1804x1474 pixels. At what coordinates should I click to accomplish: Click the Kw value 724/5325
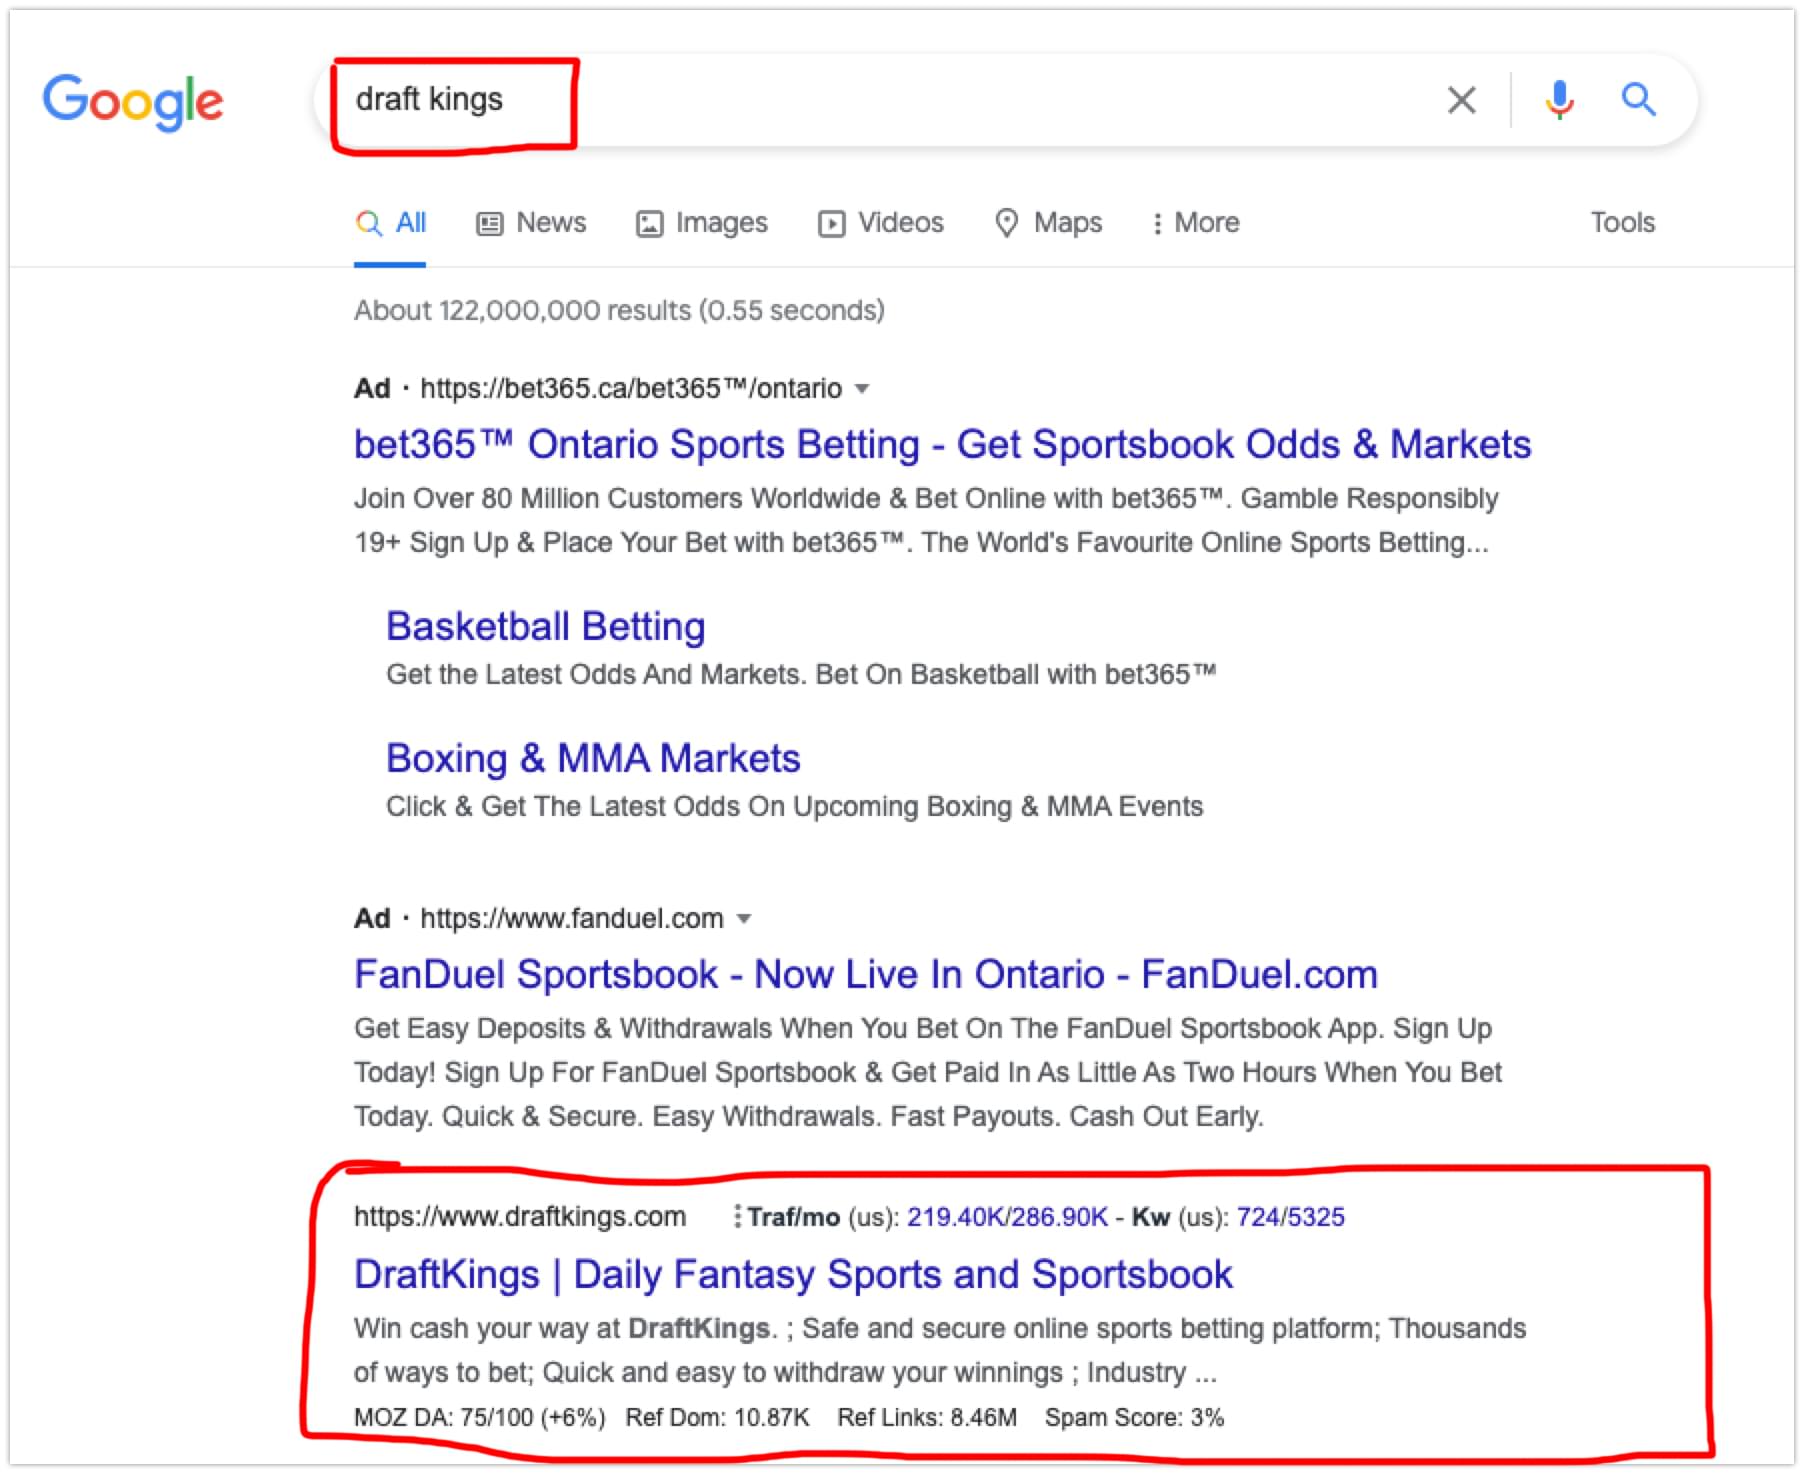coord(1290,1217)
